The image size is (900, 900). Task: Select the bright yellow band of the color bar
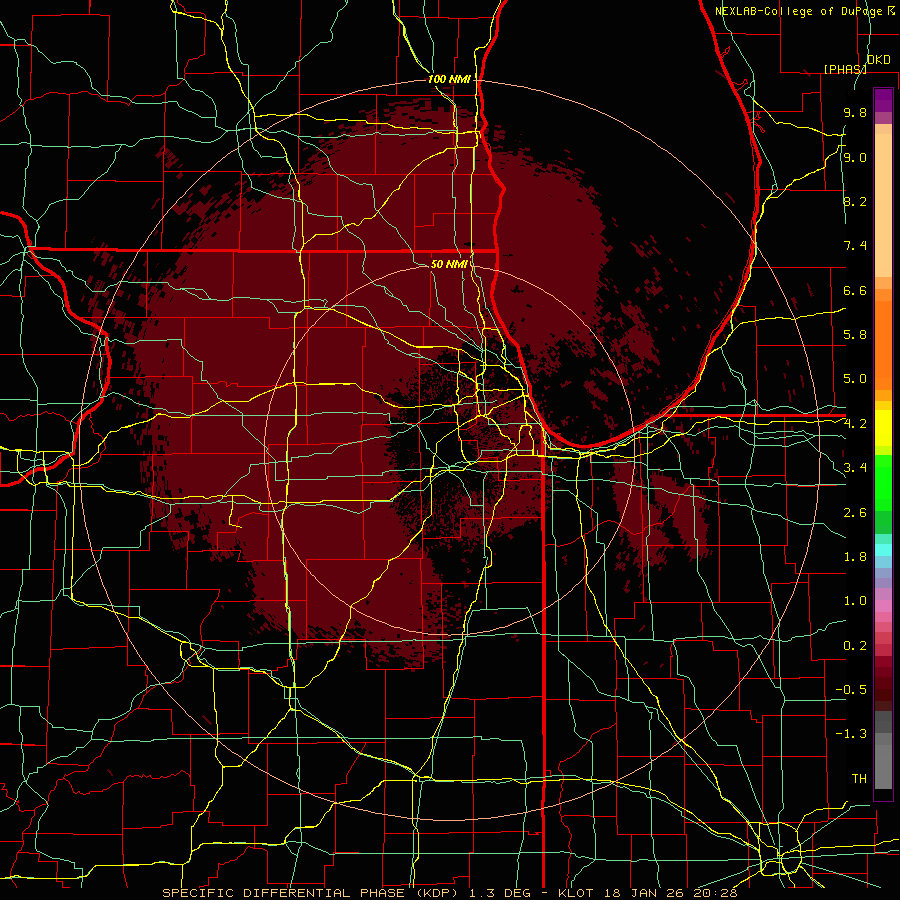[x=883, y=428]
